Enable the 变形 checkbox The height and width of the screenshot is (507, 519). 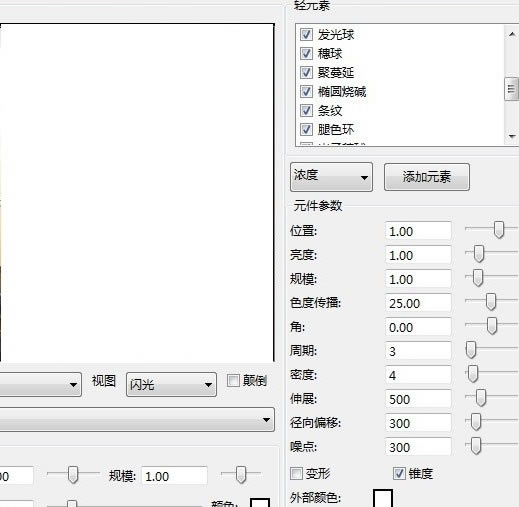coord(296,473)
